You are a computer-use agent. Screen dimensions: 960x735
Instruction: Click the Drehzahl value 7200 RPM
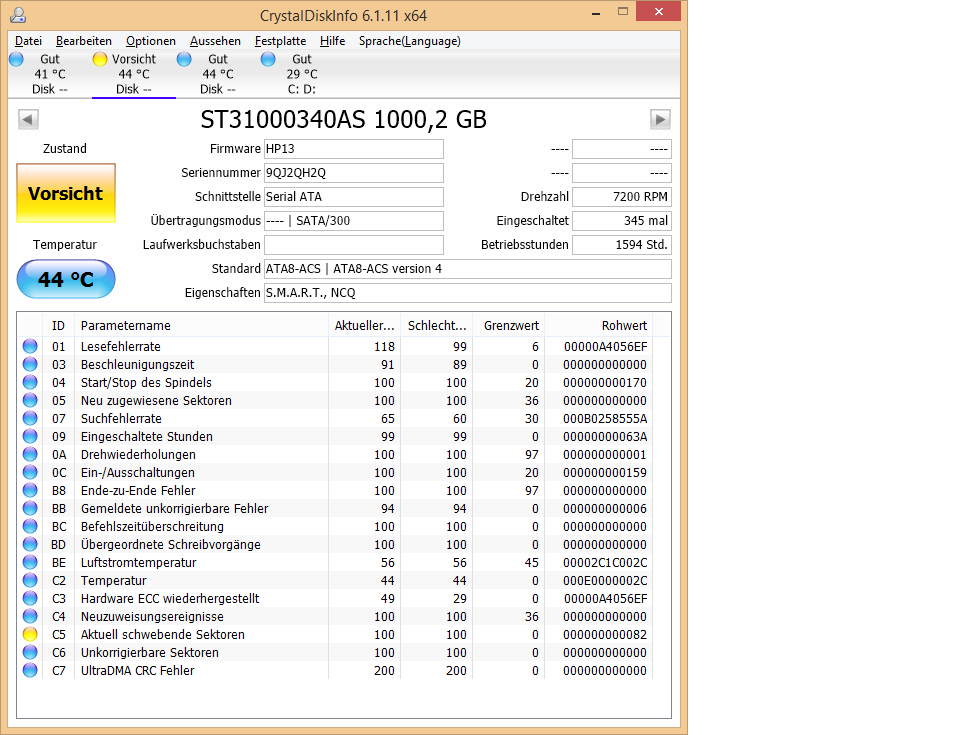[x=621, y=197]
